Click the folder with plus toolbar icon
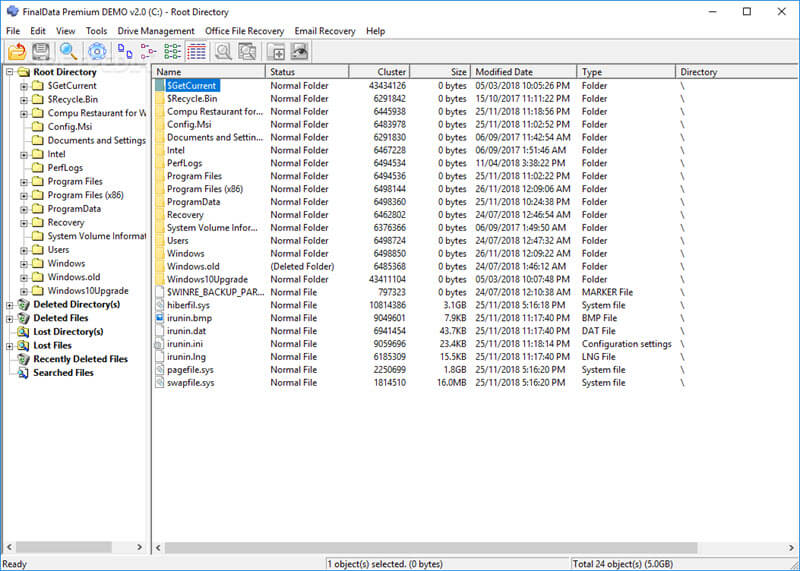Image resolution: width=800 pixels, height=571 pixels. tap(276, 52)
